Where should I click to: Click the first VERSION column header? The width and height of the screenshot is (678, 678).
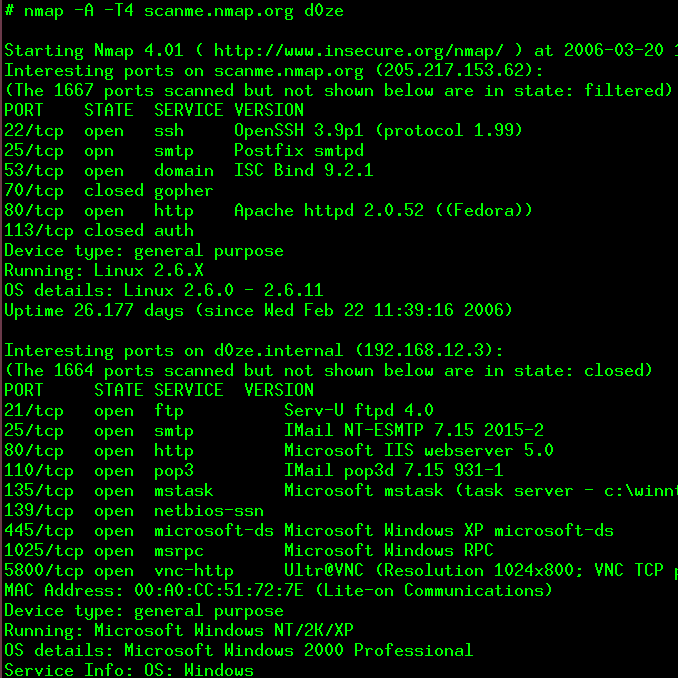pyautogui.click(x=269, y=110)
